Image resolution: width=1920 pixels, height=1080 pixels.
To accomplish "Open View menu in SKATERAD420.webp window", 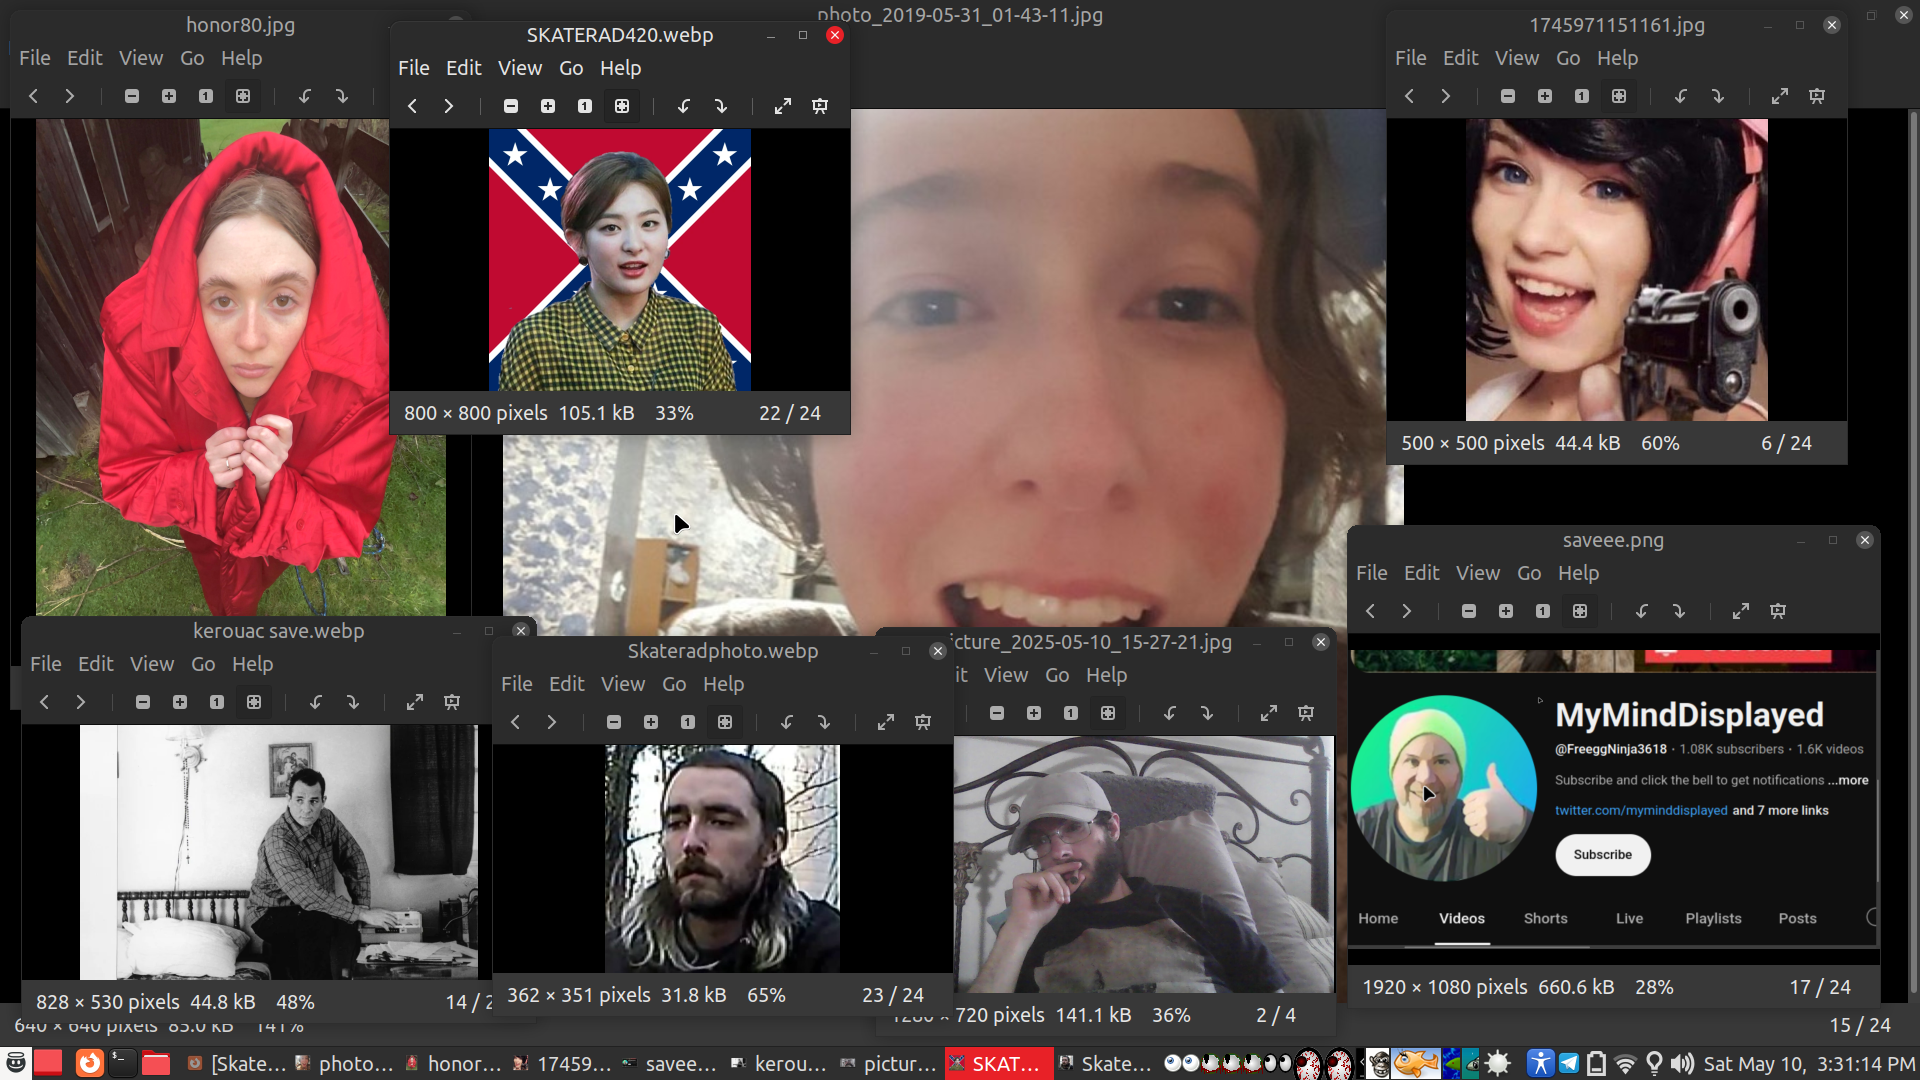I will (520, 68).
